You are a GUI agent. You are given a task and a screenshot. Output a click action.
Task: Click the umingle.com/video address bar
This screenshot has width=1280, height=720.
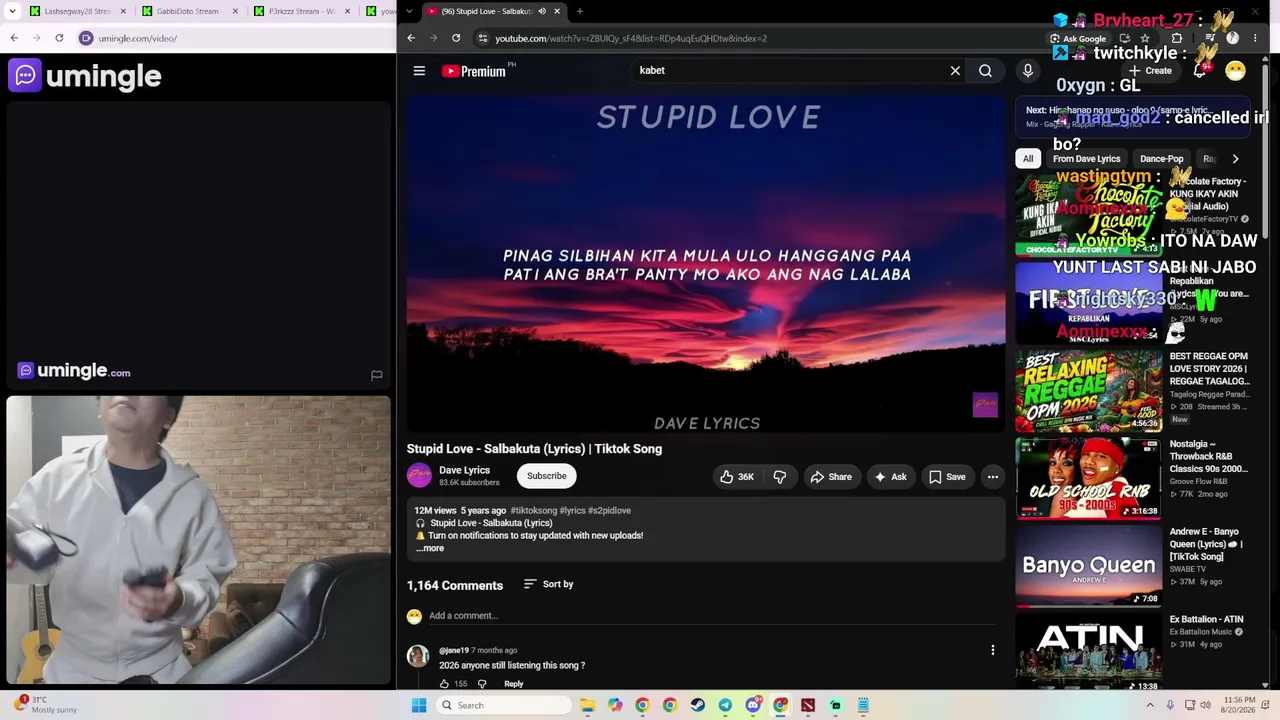(x=235, y=38)
